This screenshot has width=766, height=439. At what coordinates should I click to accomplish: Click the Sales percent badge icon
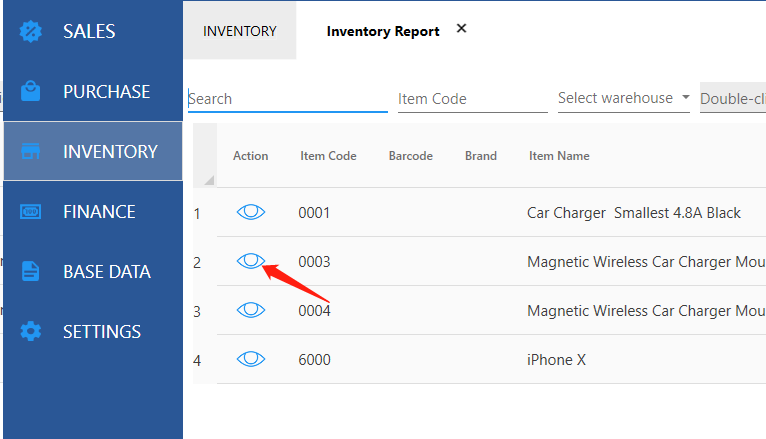(31, 31)
